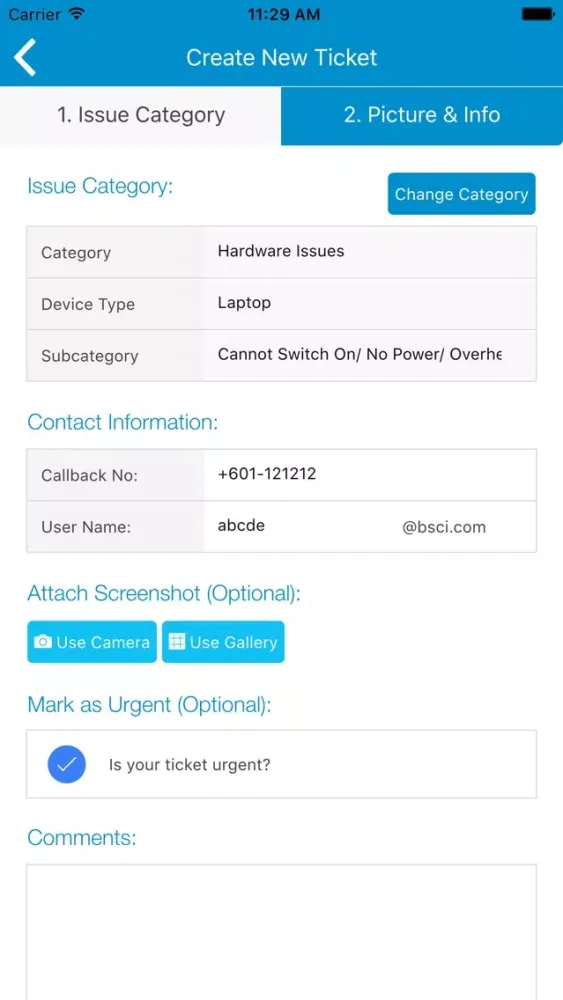Tap the gallery grid icon
This screenshot has height=1000, width=563.
click(x=177, y=642)
